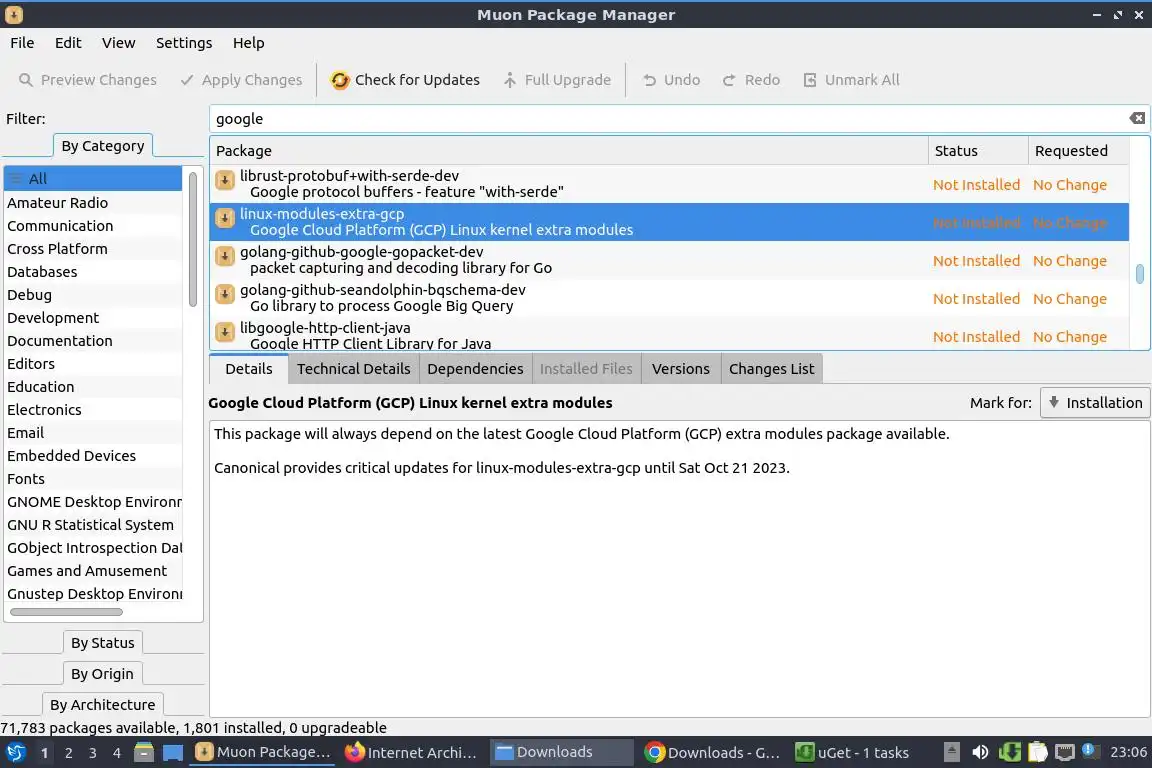Viewport: 1152px width, 768px height.
Task: Click Full Upgrade toolbar button
Action: (557, 79)
